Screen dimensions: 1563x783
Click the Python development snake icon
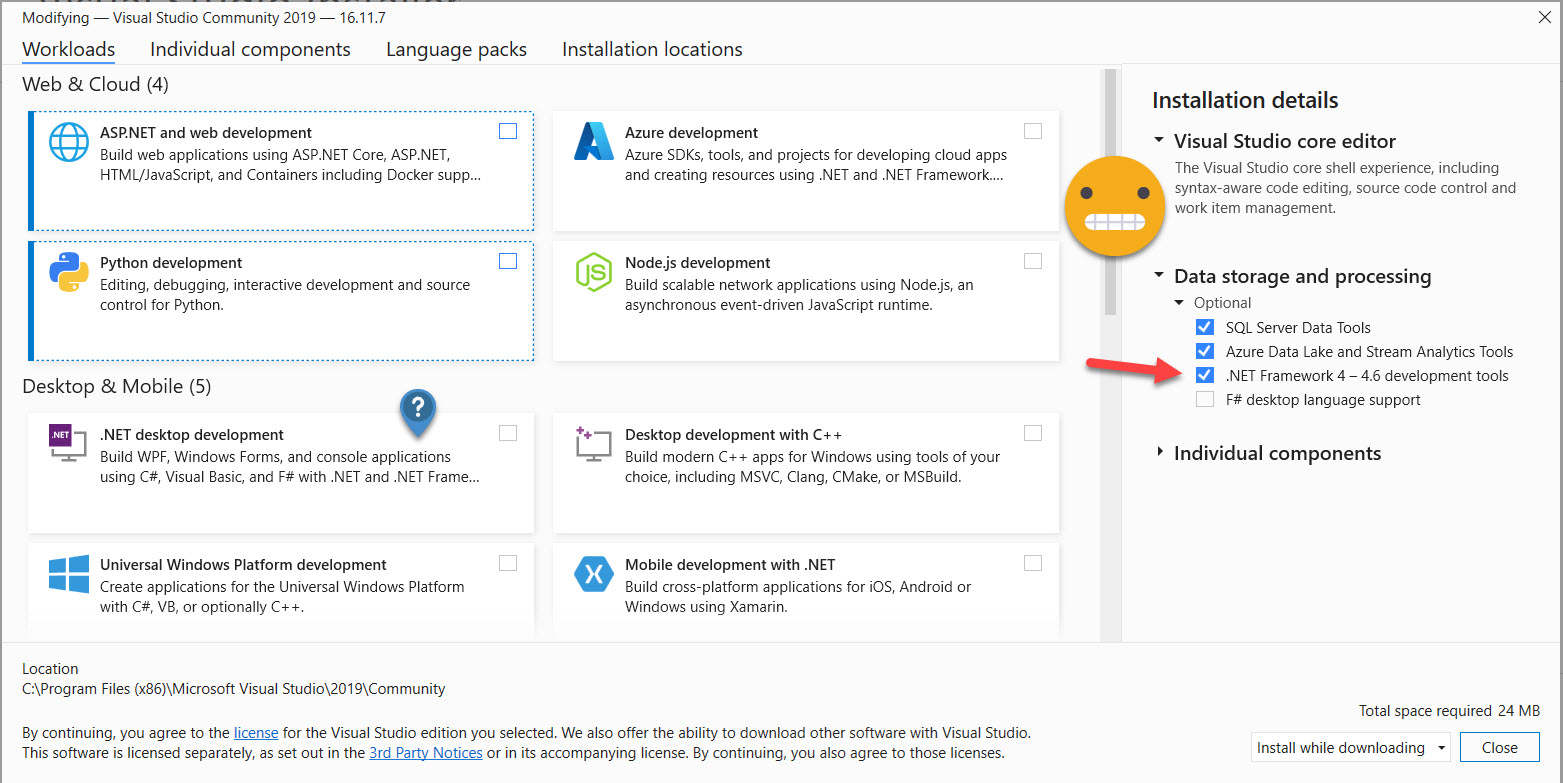[x=69, y=272]
